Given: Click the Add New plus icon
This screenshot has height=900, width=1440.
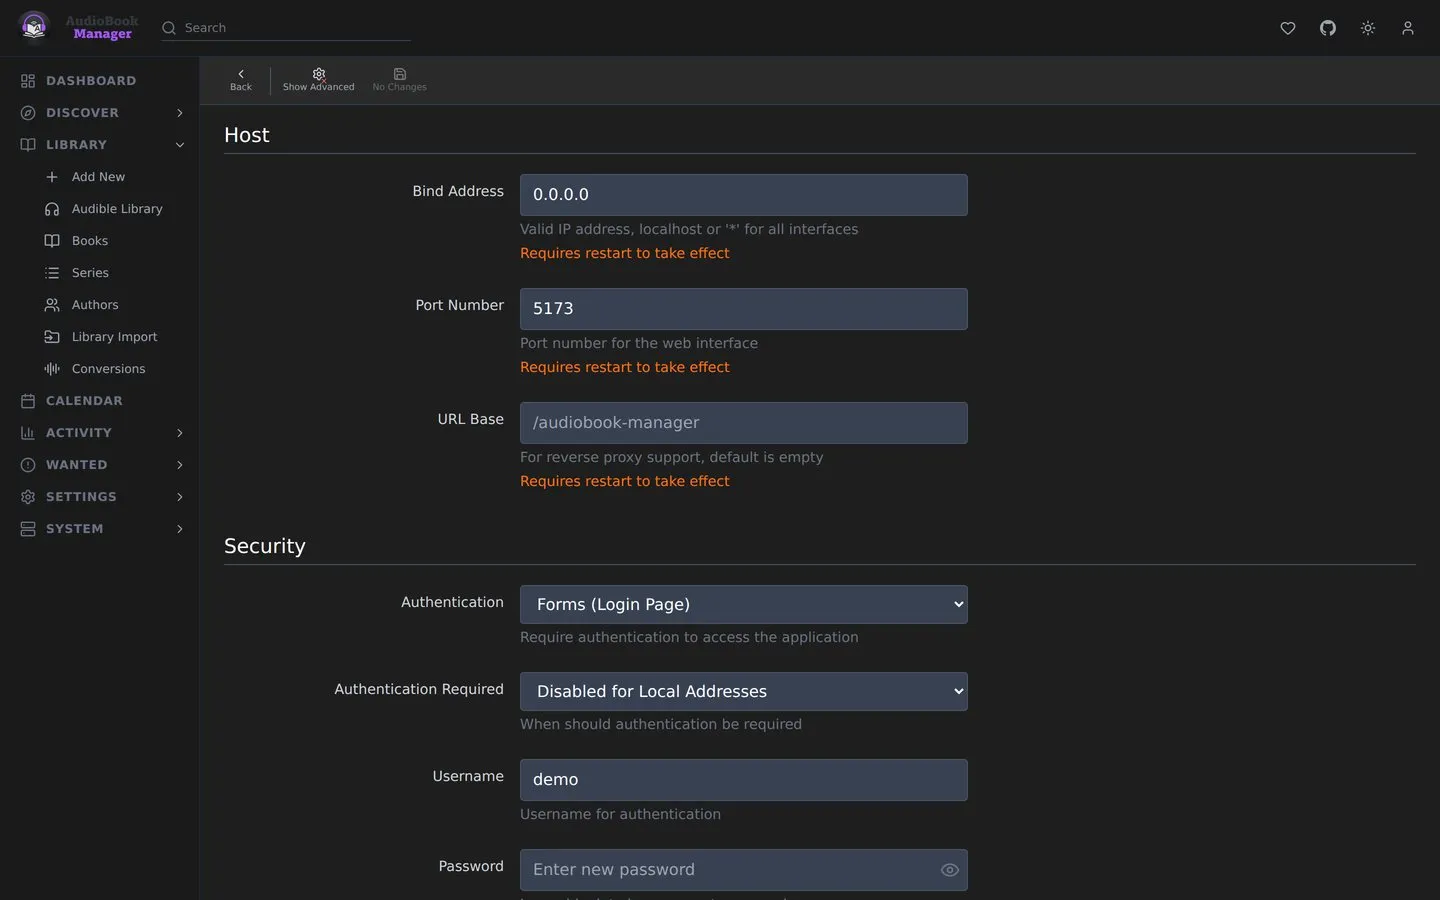Looking at the screenshot, I should click(52, 177).
